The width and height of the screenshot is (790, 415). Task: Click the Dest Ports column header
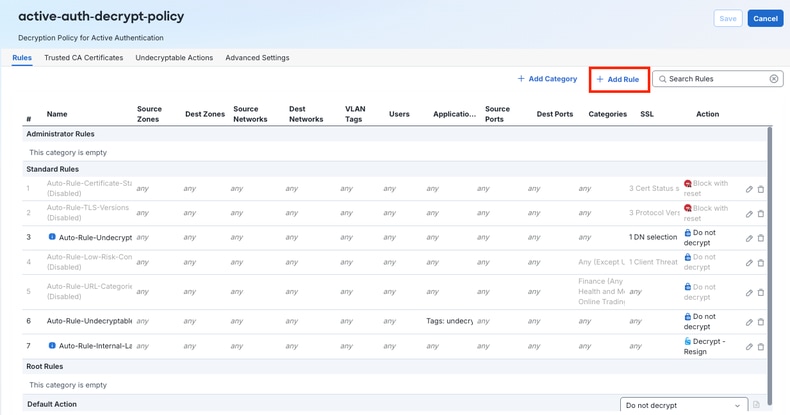point(555,114)
